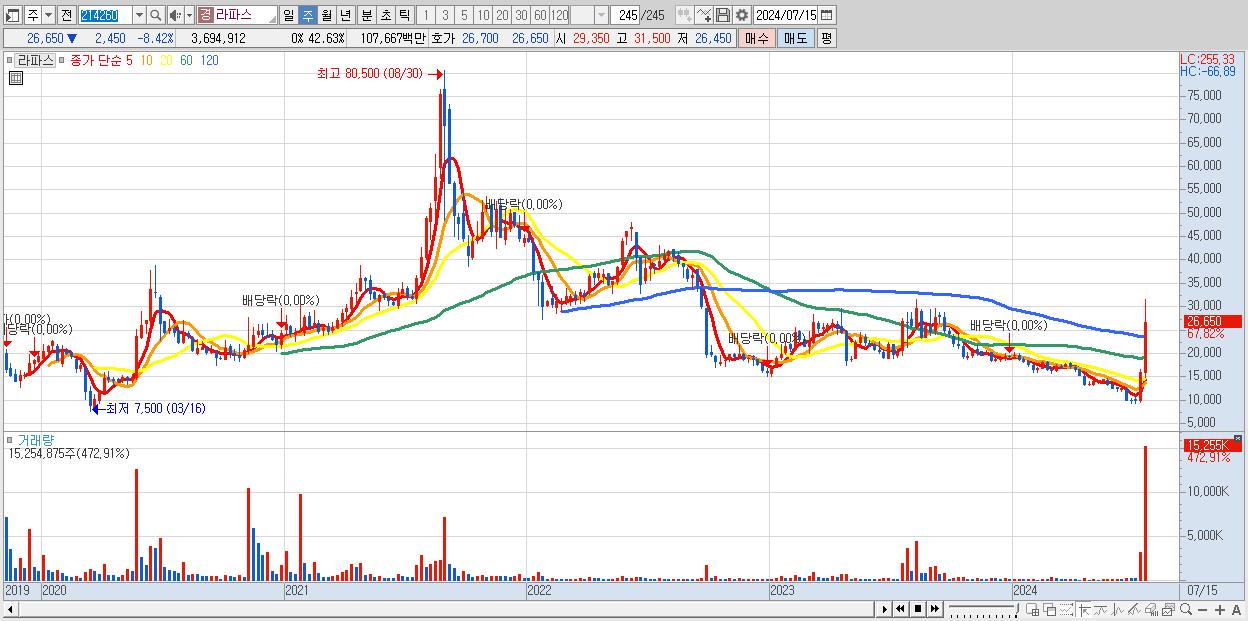Image resolution: width=1248 pixels, height=621 pixels.
Task: Click the magnifier stock search icon
Action: 155,15
